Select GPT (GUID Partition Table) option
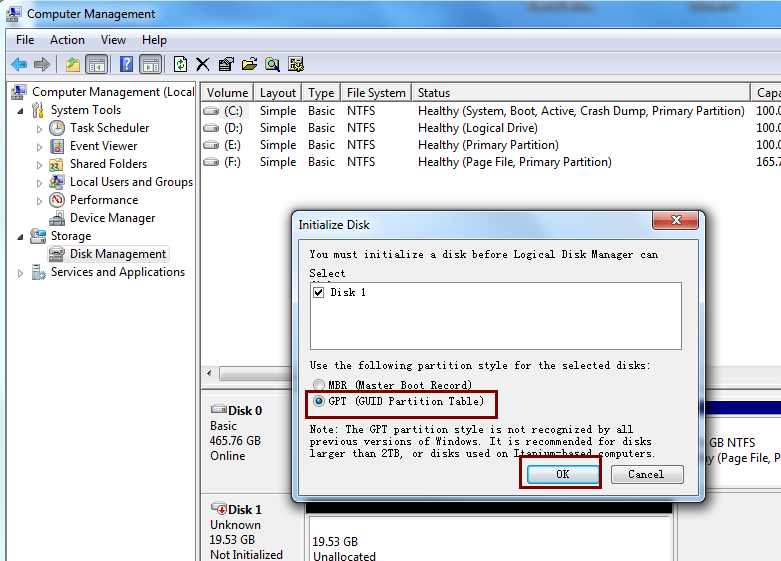The height and width of the screenshot is (561, 781). [319, 402]
